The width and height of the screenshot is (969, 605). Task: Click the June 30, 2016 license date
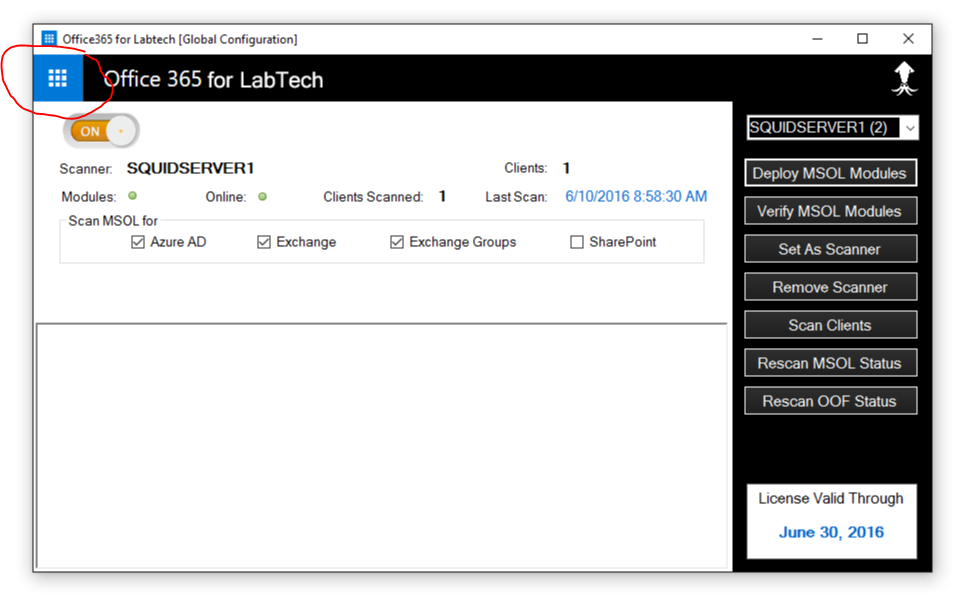coord(831,532)
